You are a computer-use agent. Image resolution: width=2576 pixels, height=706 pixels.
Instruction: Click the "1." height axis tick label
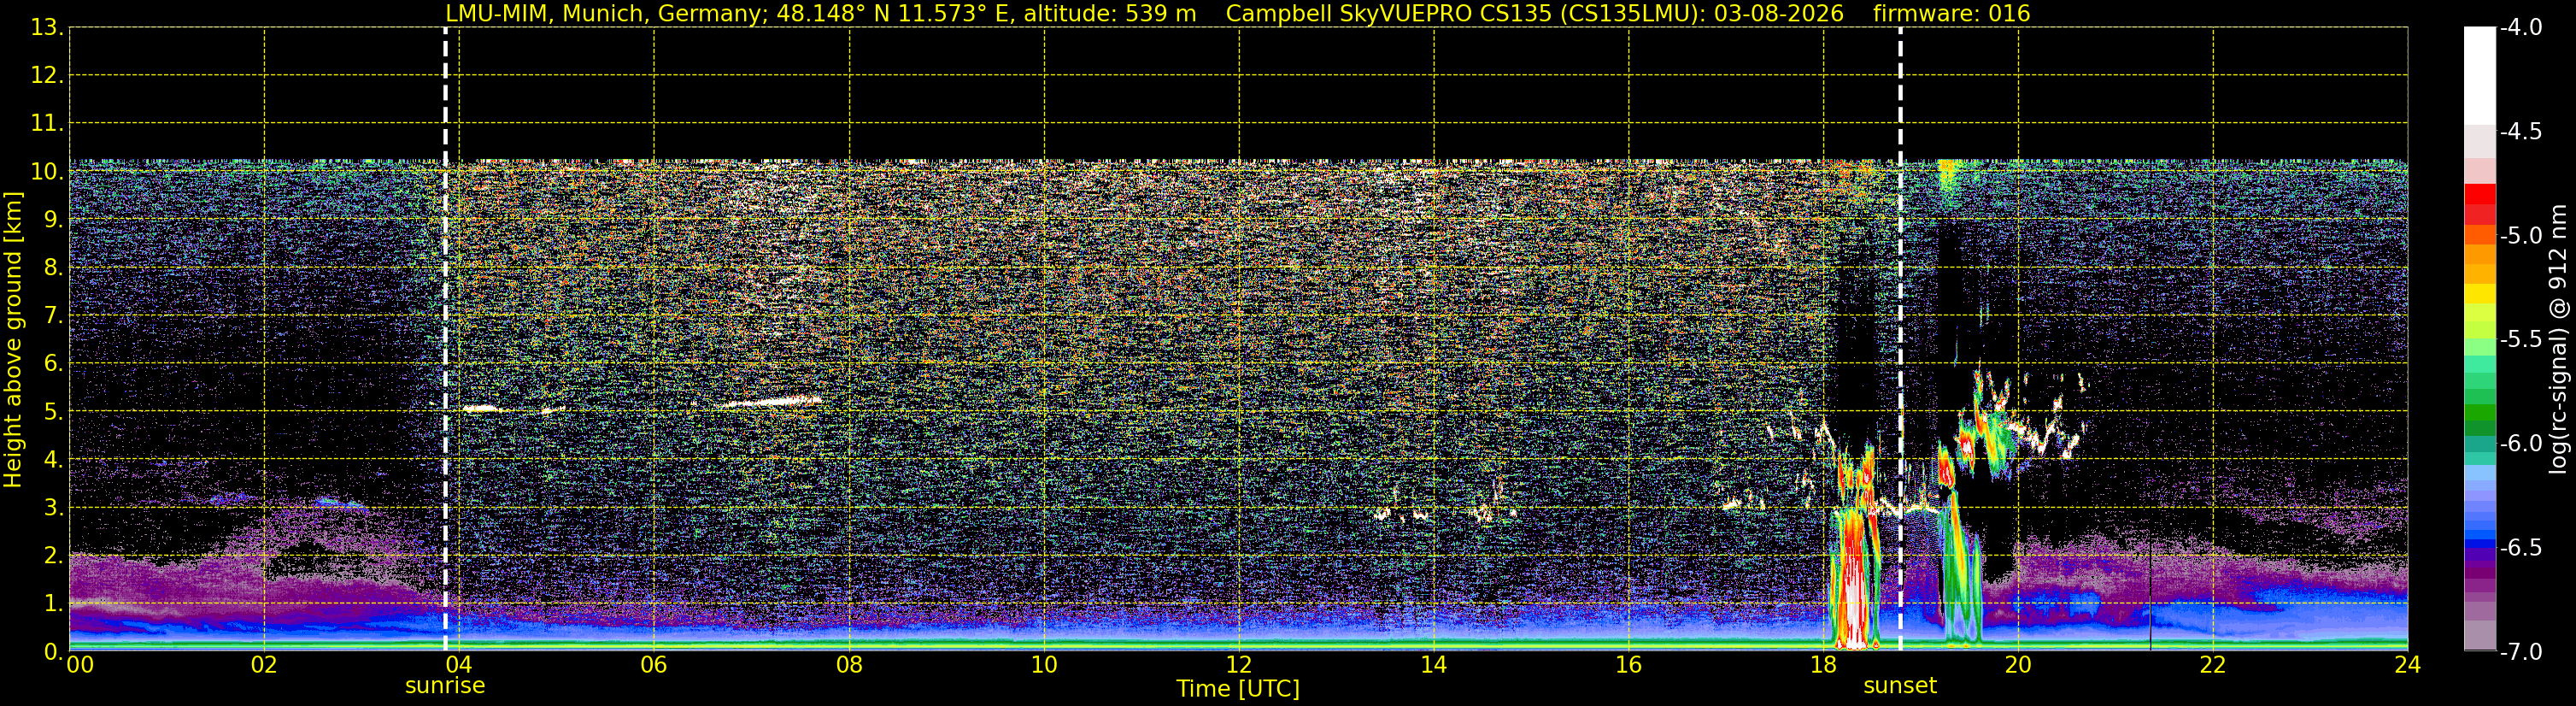[54, 604]
